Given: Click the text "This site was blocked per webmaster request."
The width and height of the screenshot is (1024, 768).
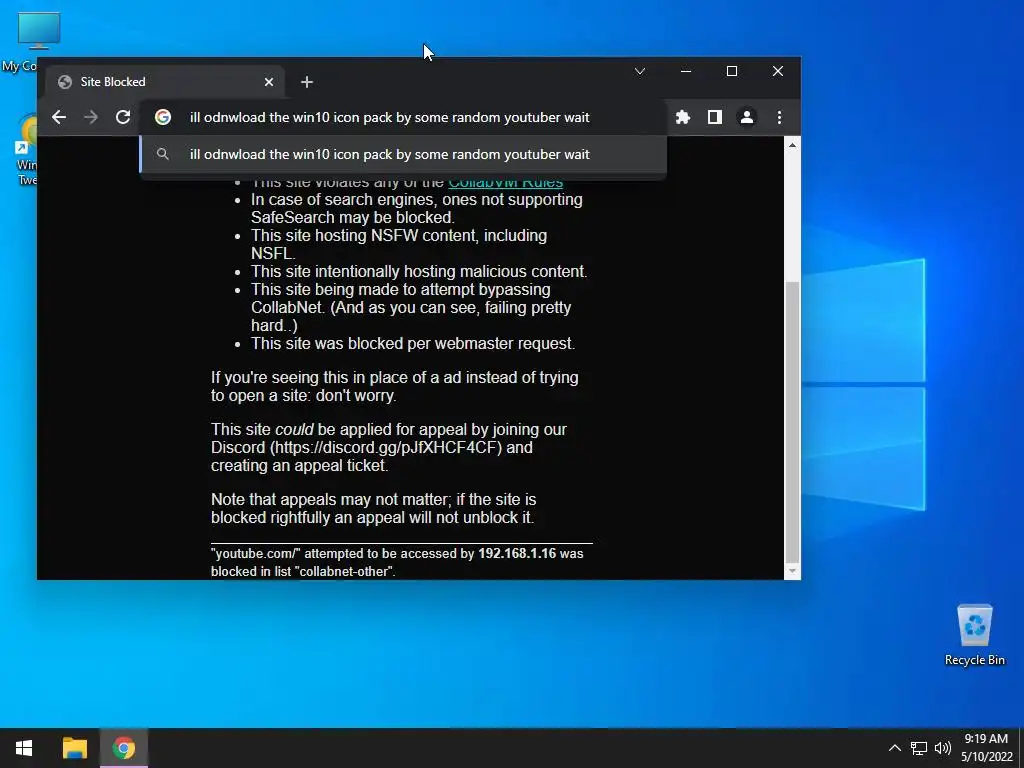Looking at the screenshot, I should coord(413,344).
